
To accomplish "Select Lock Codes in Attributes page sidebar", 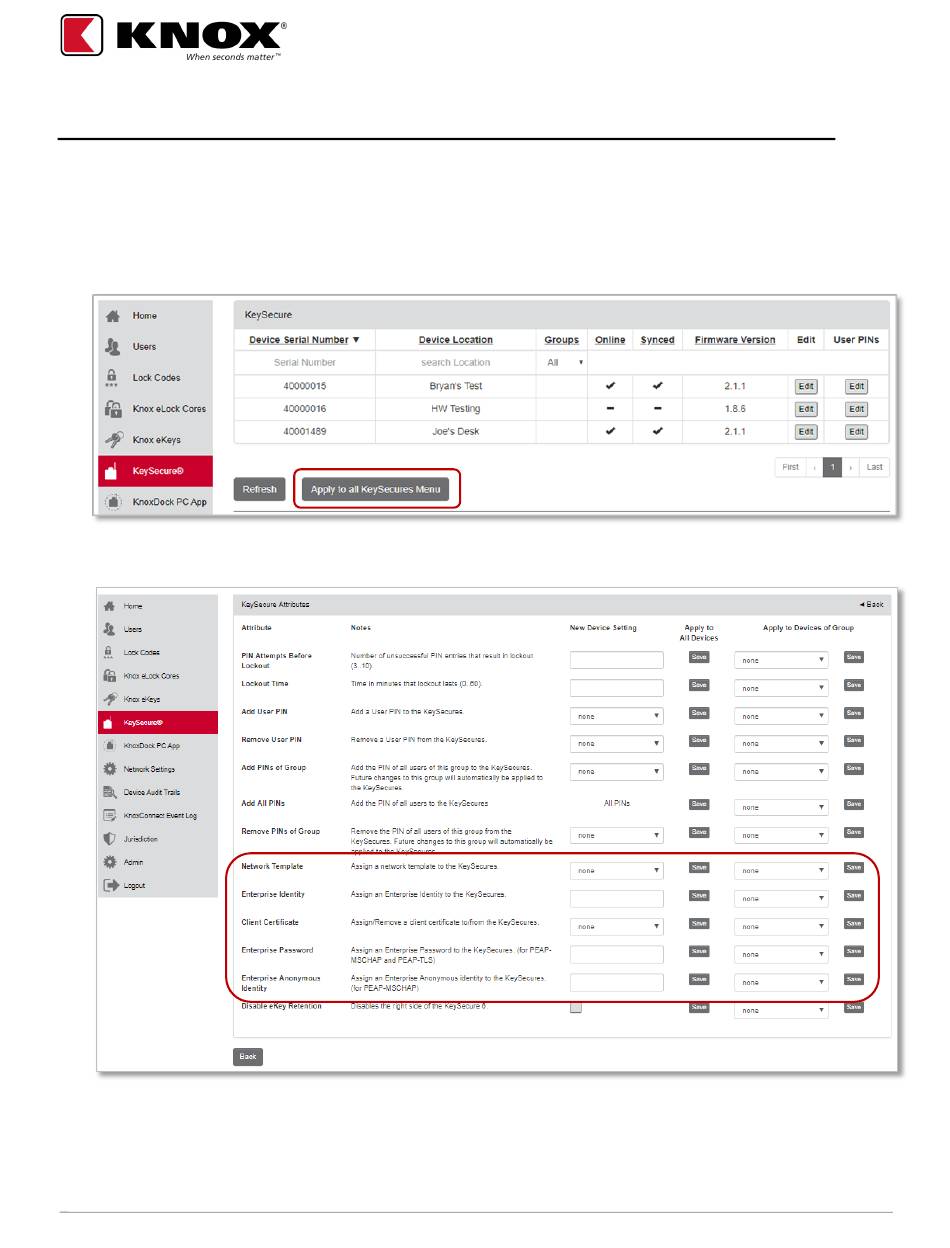I will 156,652.
